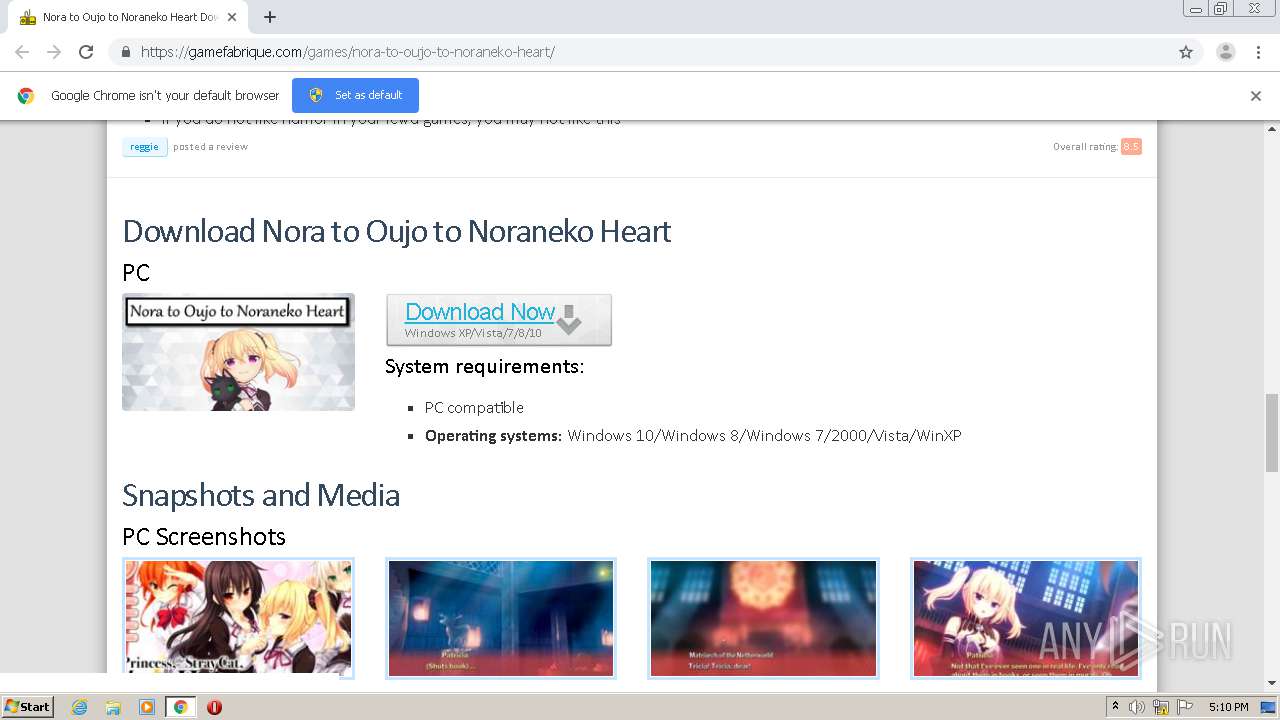This screenshot has height=720, width=1280.
Task: Click the reggie author tag
Action: point(144,147)
